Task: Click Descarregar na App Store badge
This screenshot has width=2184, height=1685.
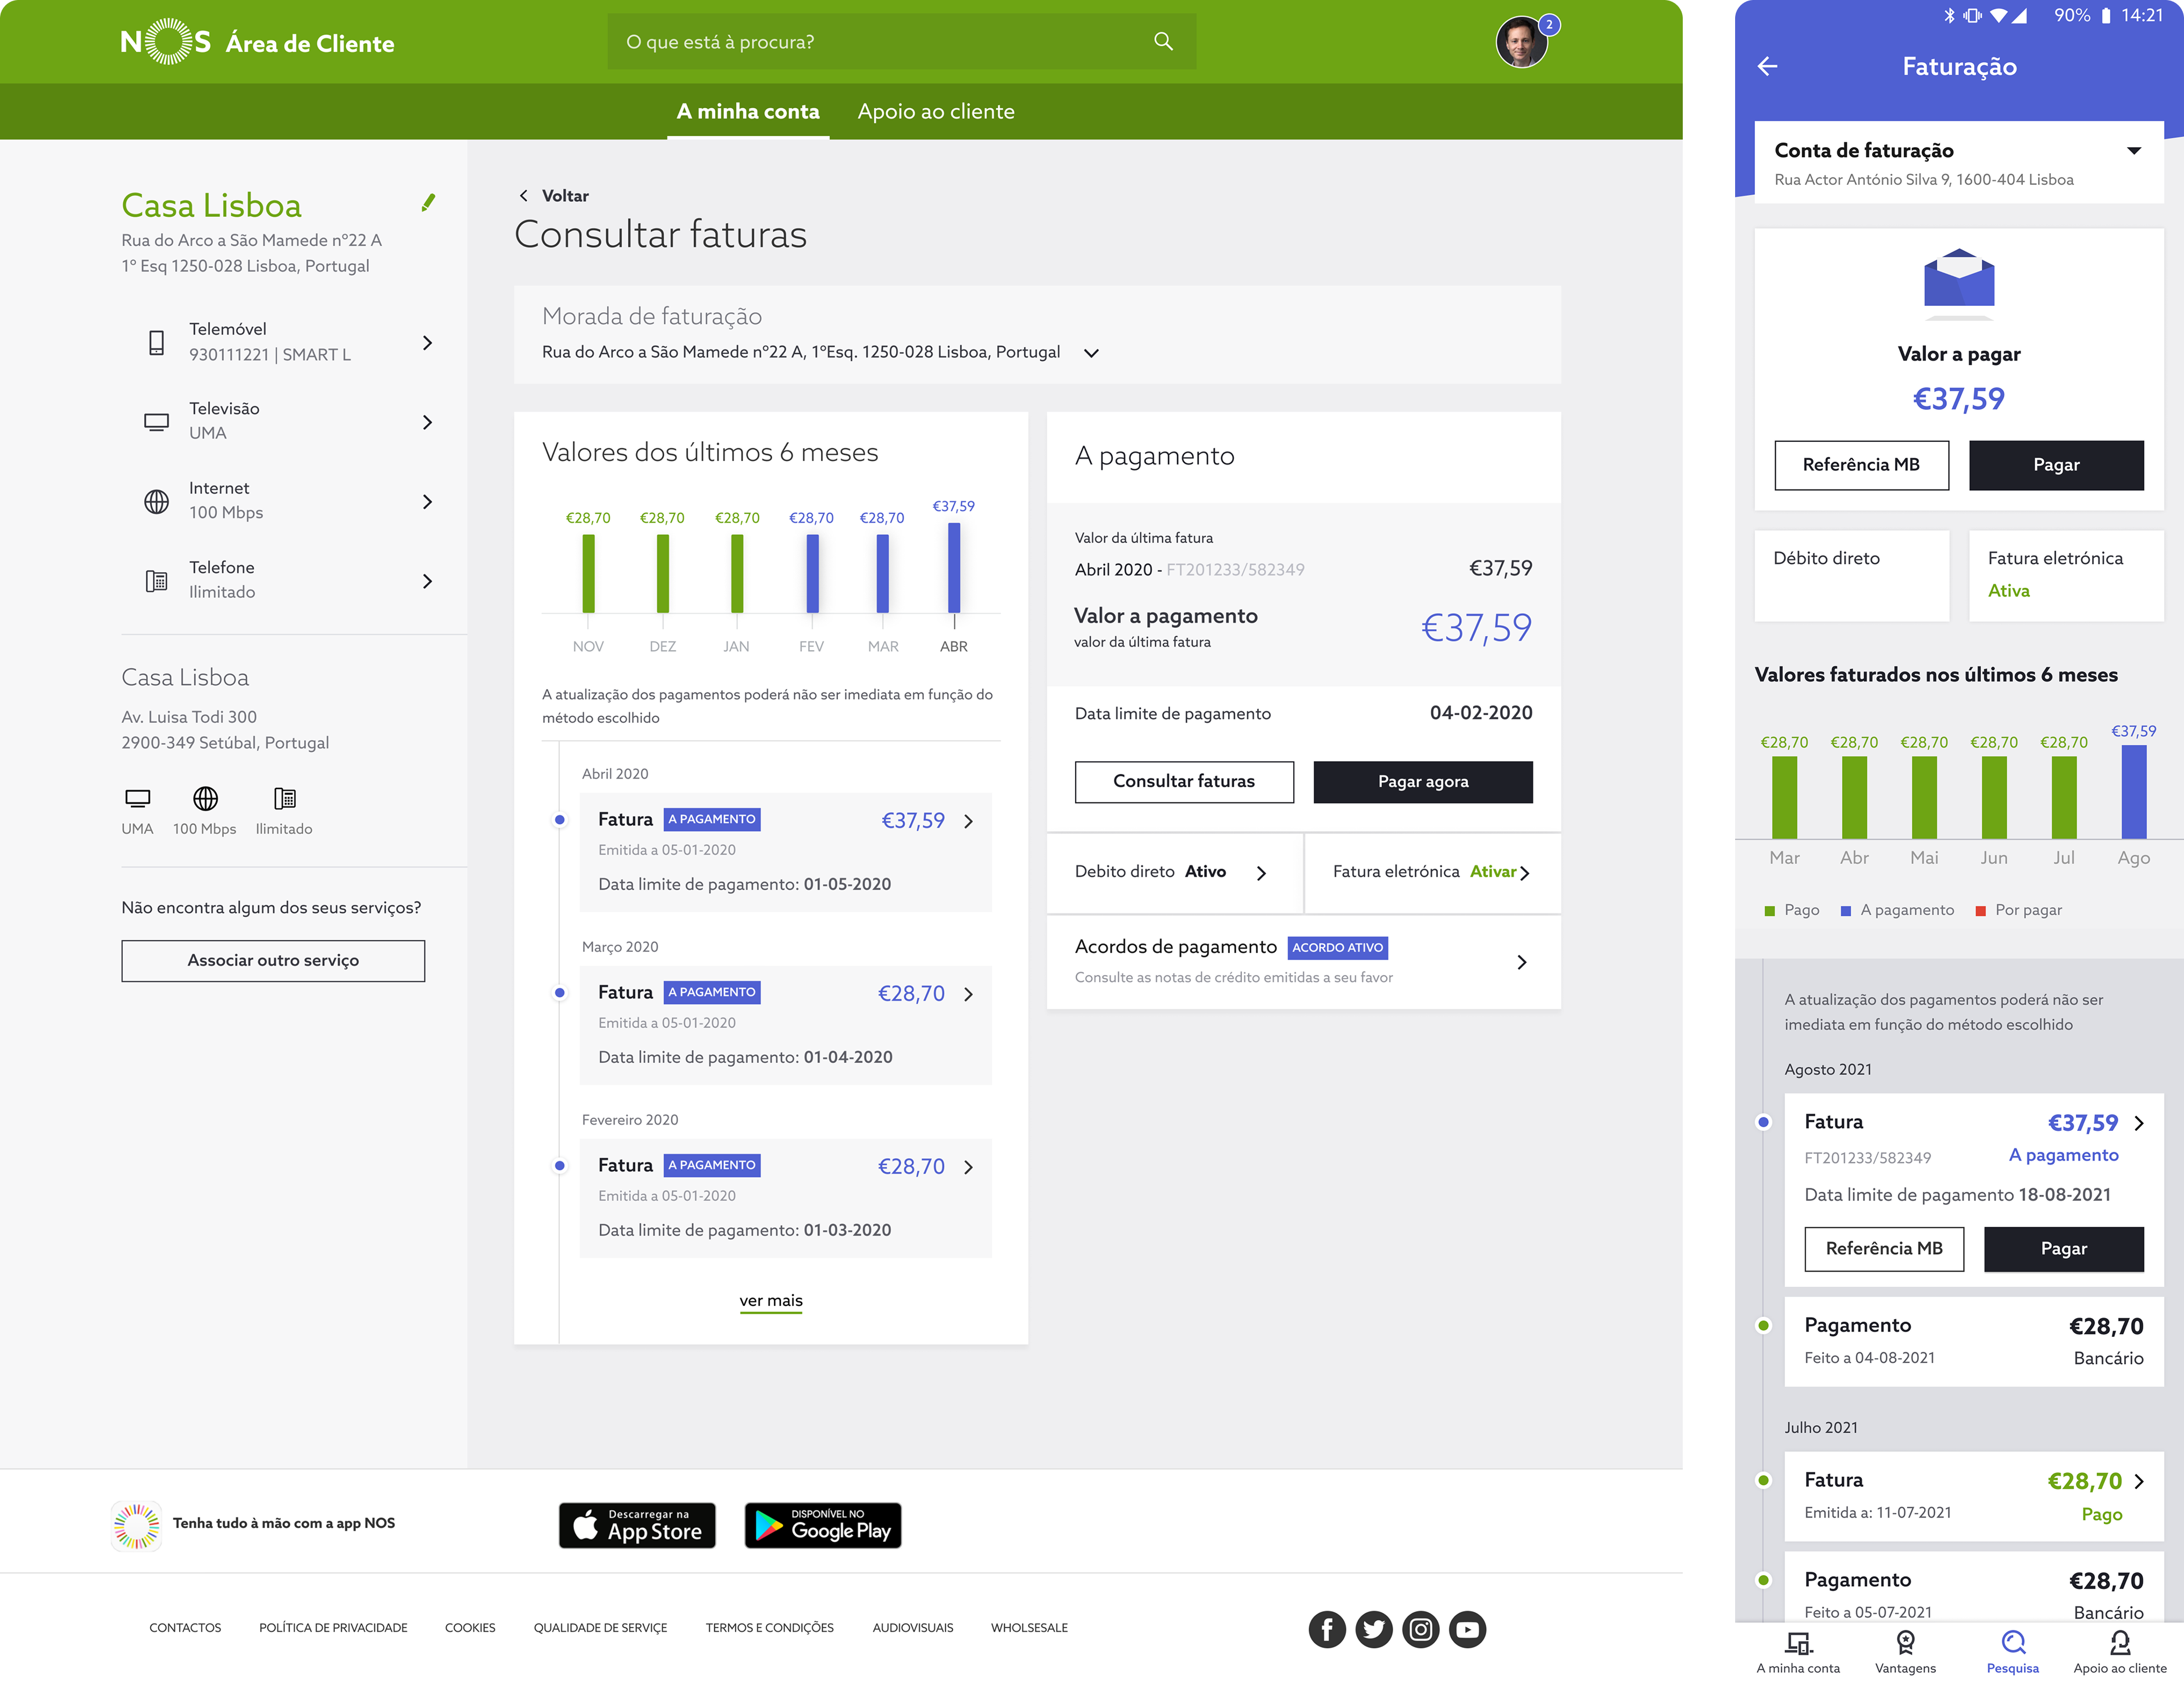Action: pyautogui.click(x=637, y=1525)
